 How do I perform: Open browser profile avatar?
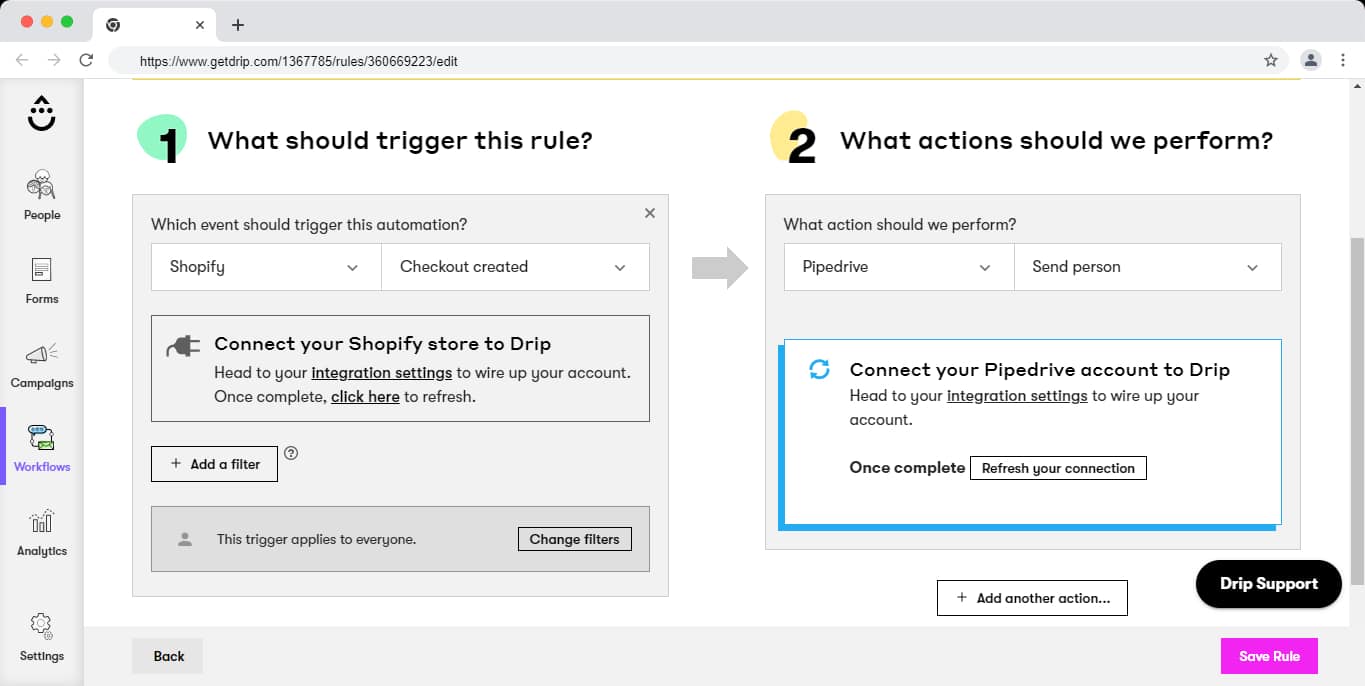click(x=1311, y=60)
